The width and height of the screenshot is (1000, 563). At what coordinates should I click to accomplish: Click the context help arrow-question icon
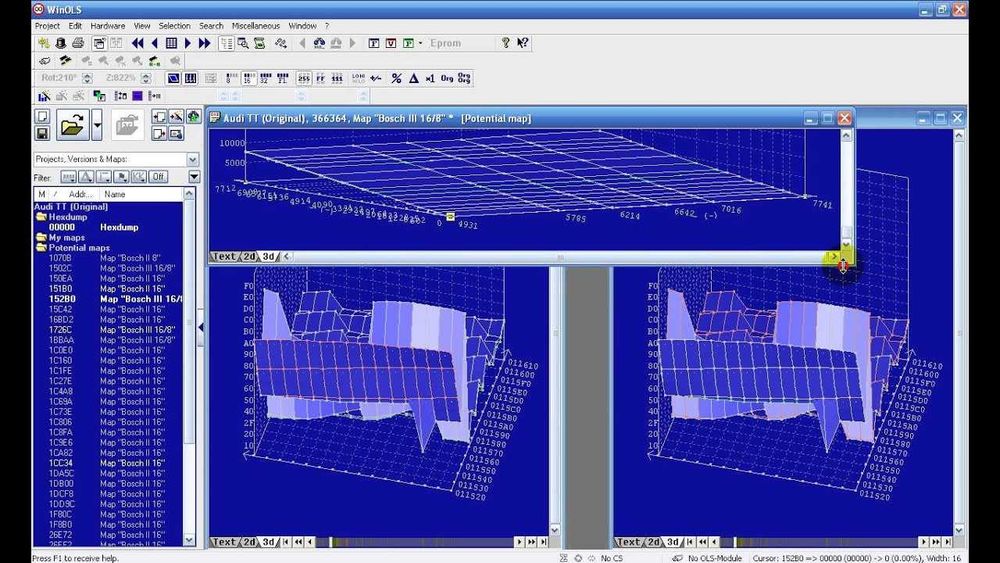click(522, 43)
